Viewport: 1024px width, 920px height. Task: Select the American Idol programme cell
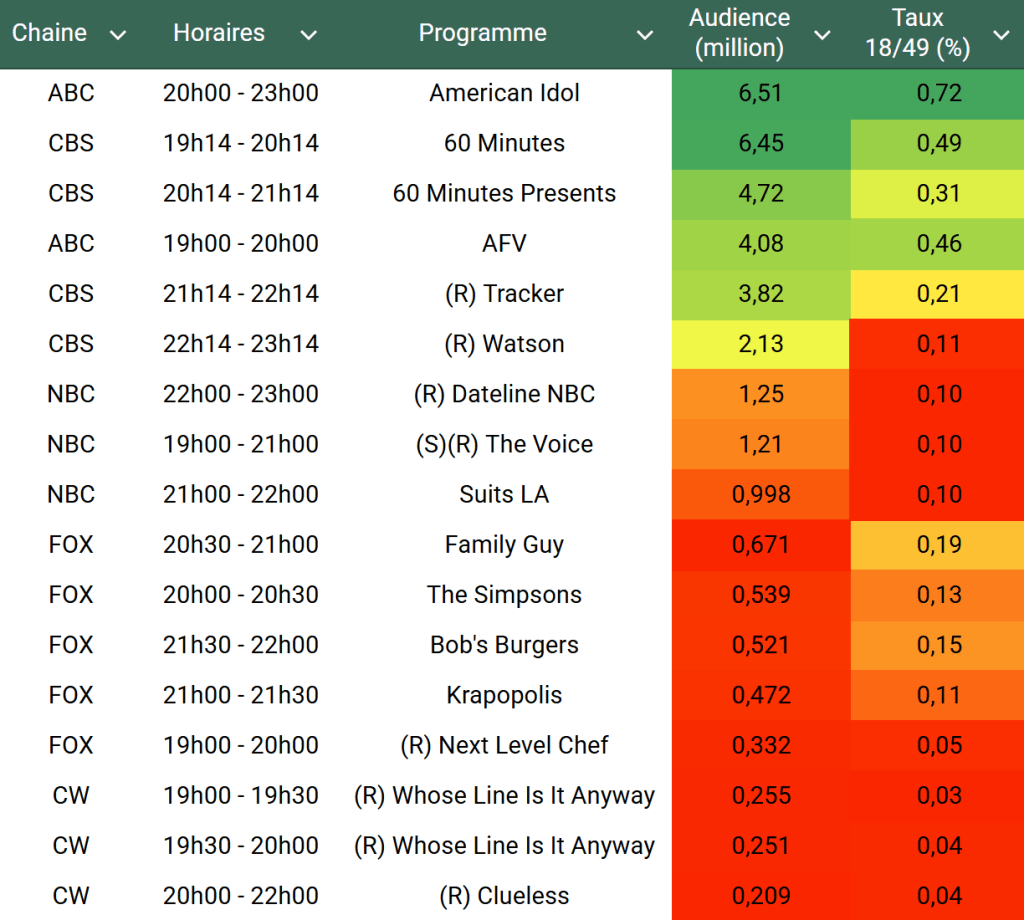click(x=504, y=93)
